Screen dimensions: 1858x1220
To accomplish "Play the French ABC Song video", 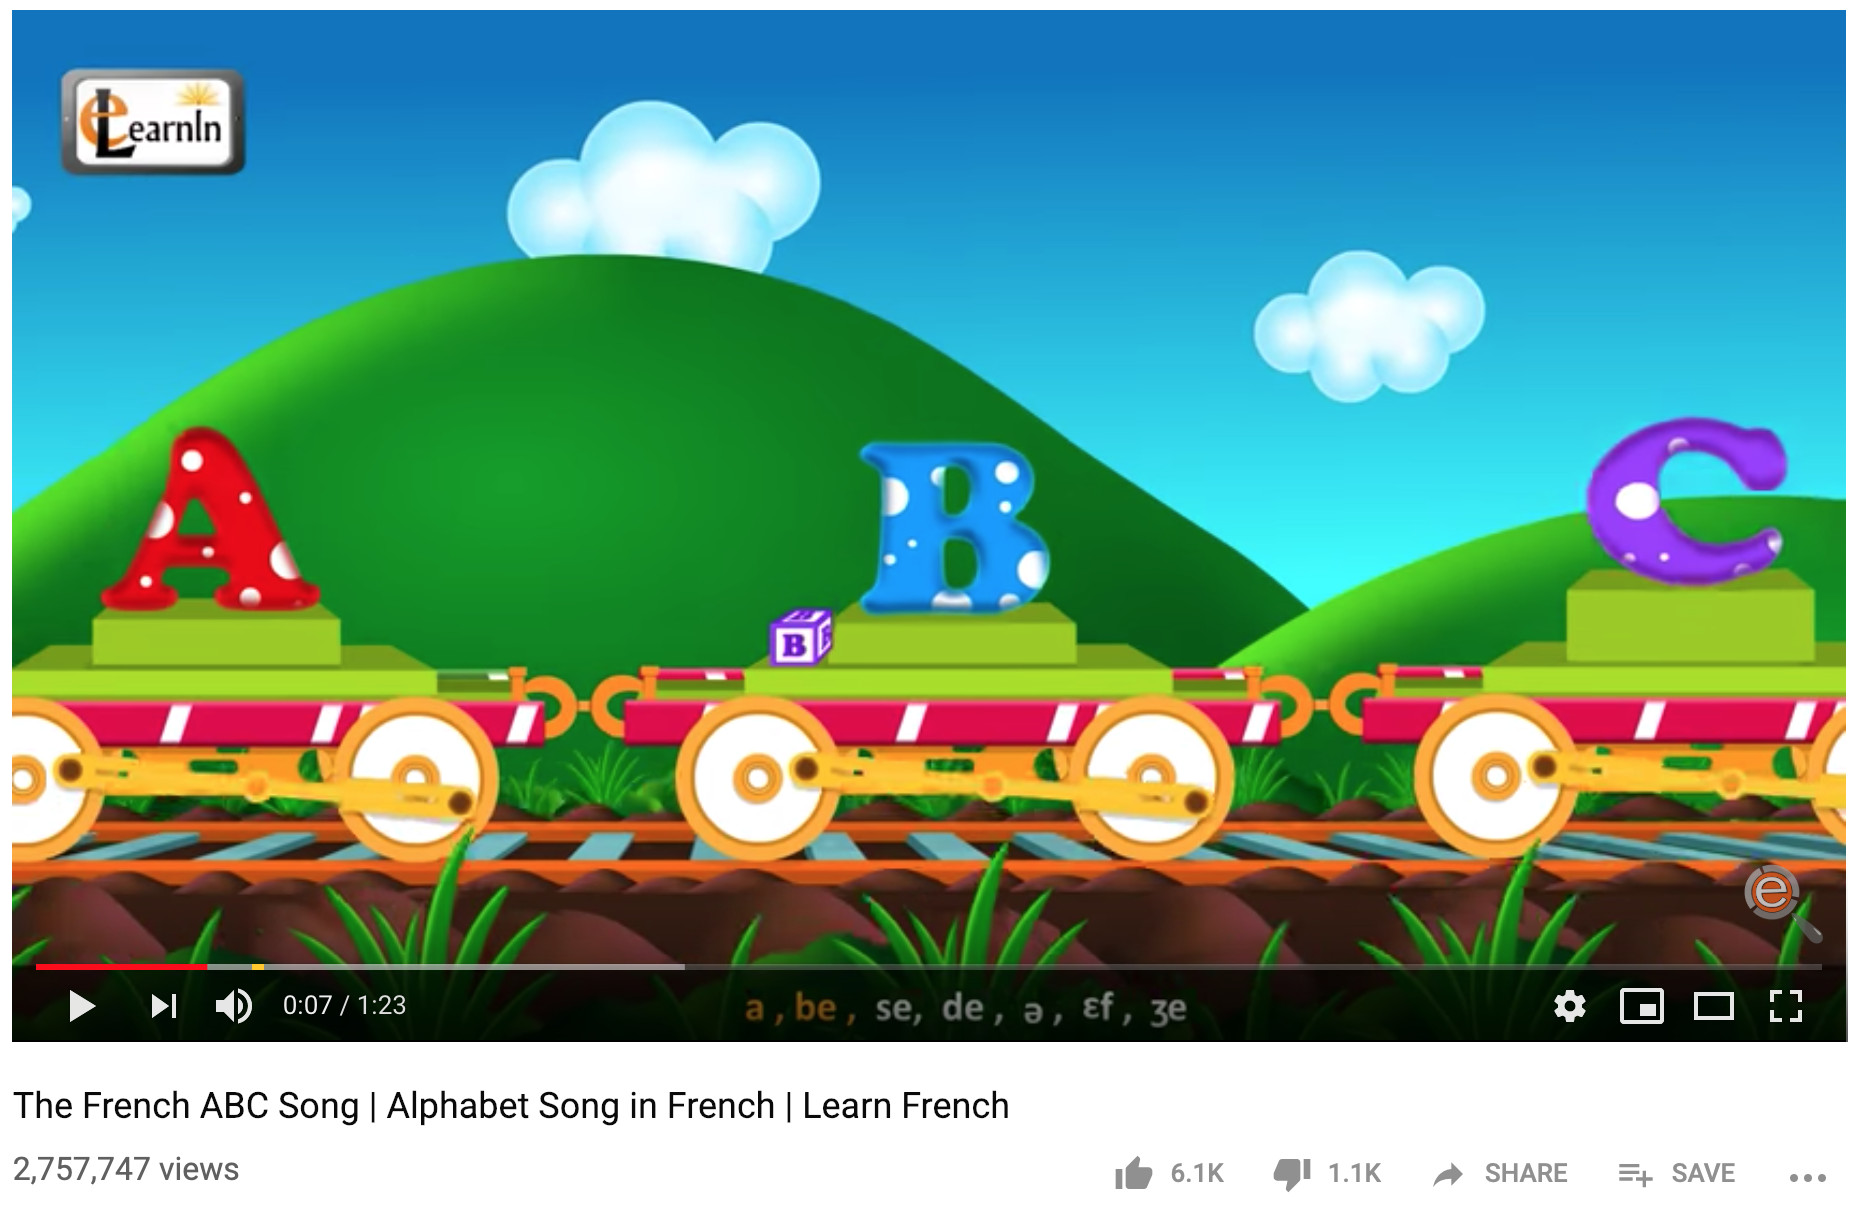I will [82, 1005].
